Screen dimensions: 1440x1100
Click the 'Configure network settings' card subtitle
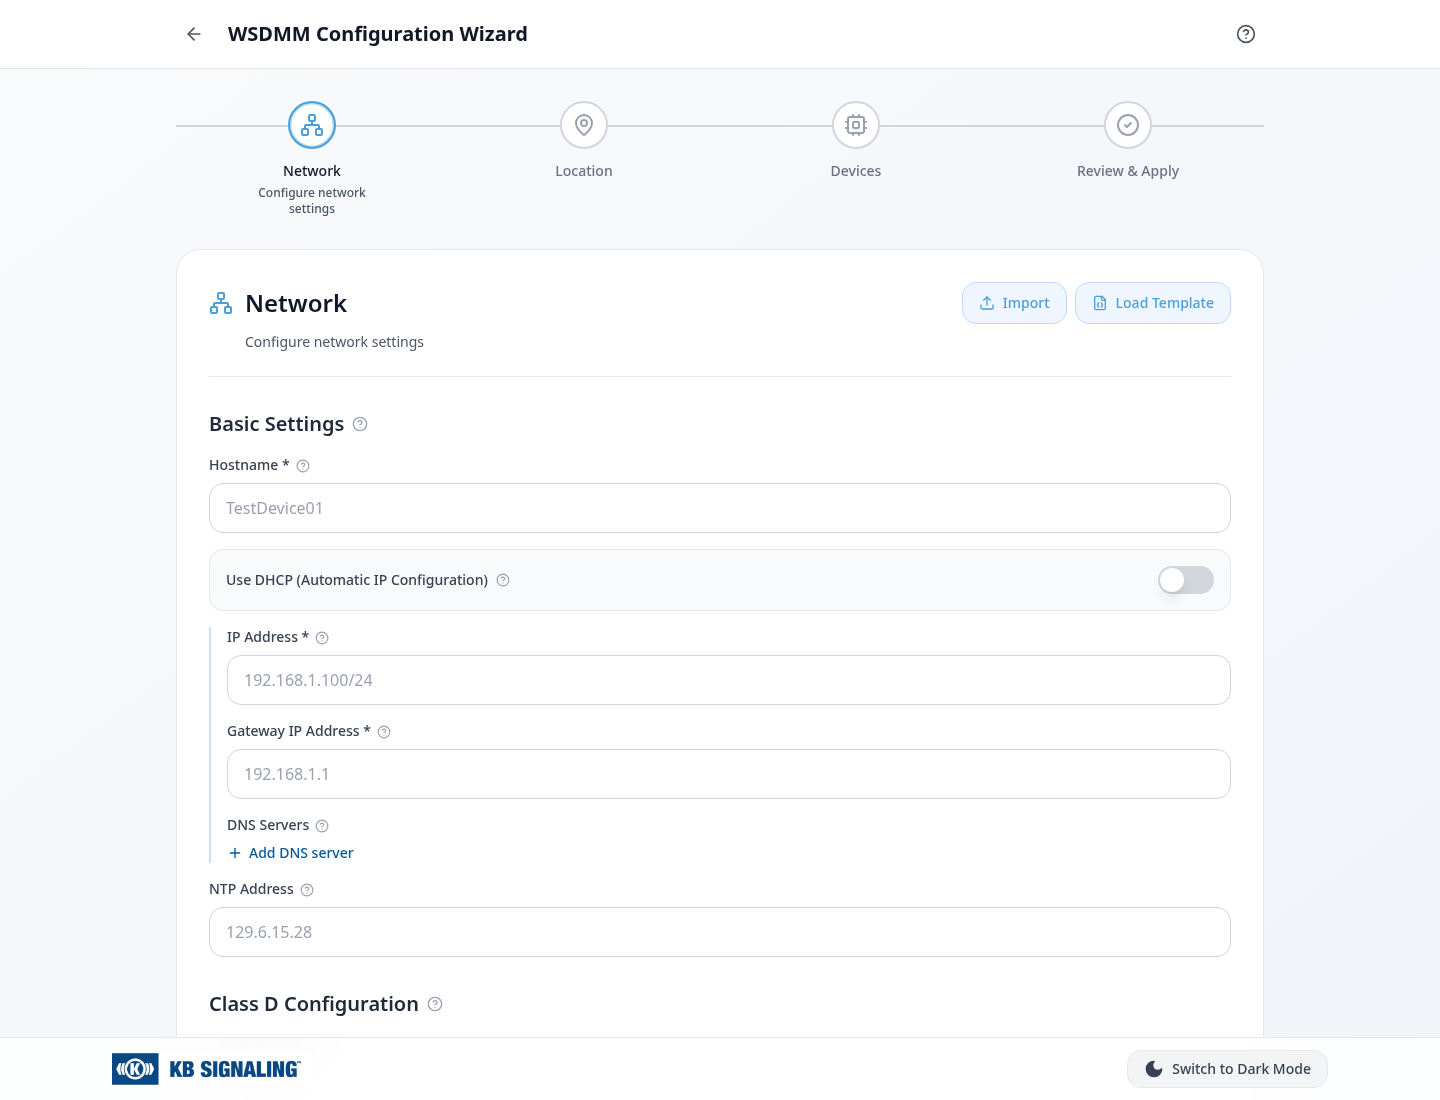(x=334, y=342)
